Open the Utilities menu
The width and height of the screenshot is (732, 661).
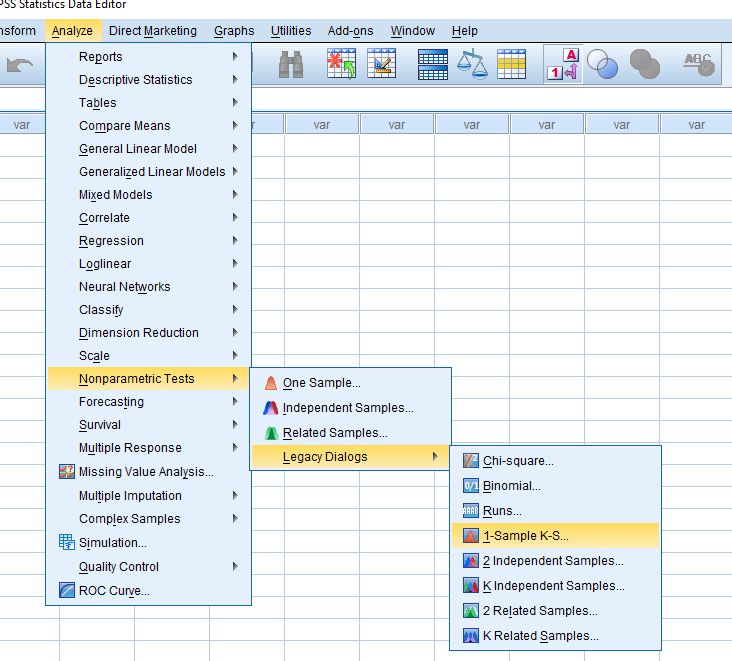click(291, 31)
